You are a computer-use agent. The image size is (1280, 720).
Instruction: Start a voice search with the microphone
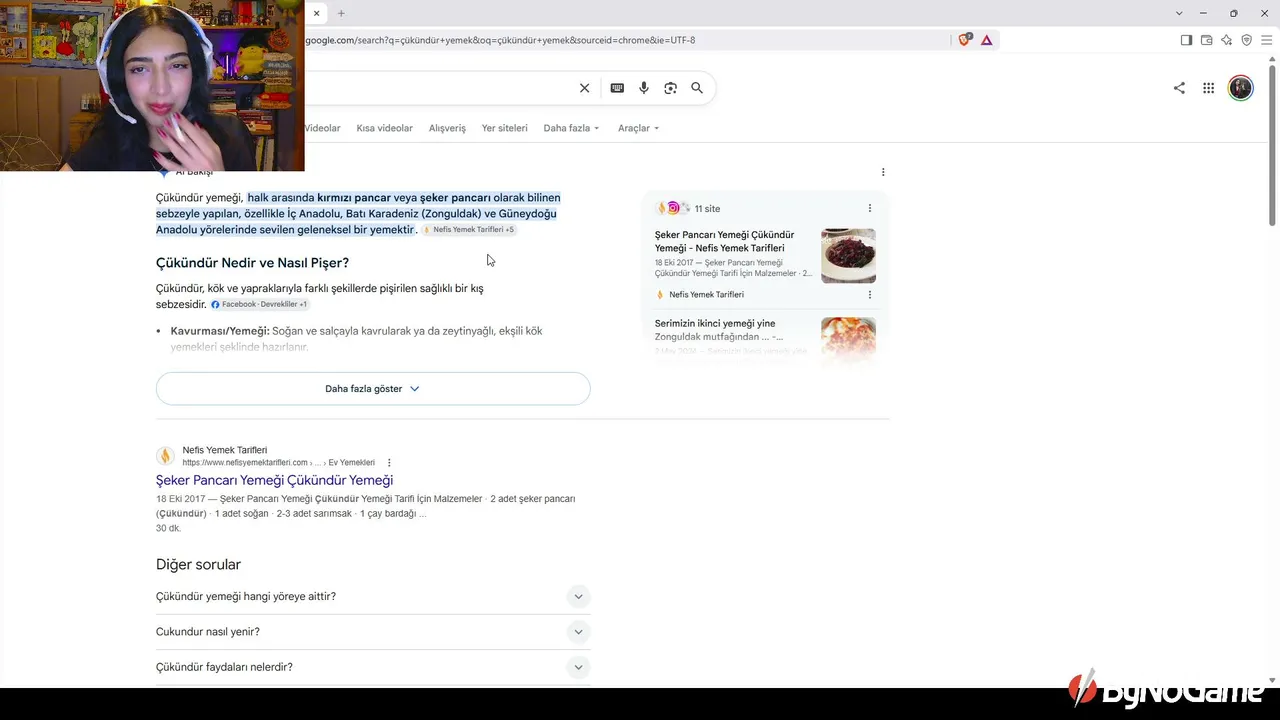[x=644, y=88]
